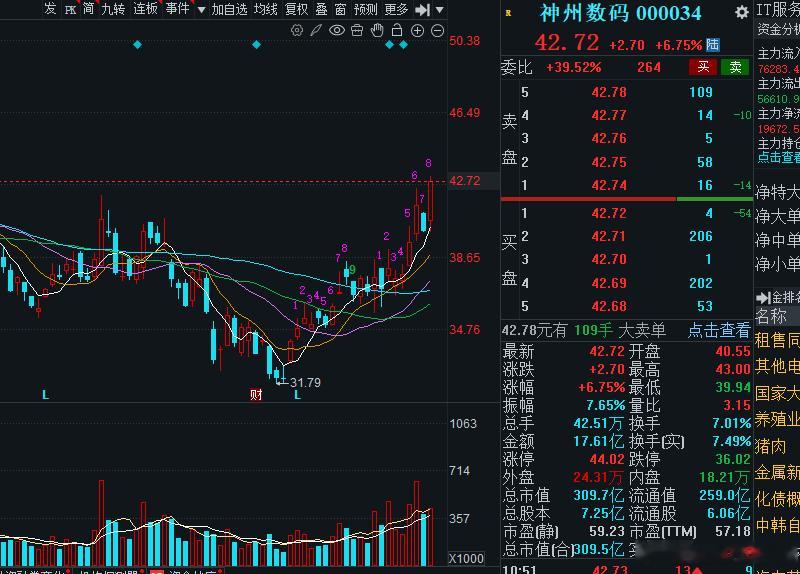The width and height of the screenshot is (800, 574).
Task: Click the 预测 forecast item
Action: pos(365,9)
